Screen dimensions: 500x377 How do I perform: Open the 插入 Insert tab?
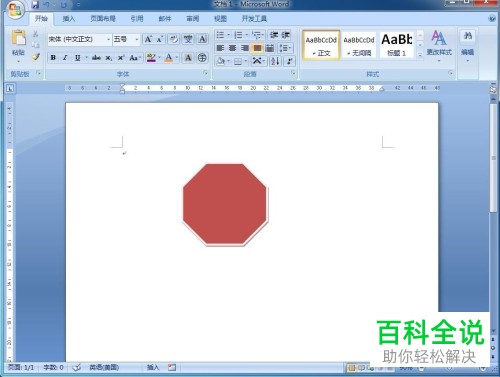point(69,19)
